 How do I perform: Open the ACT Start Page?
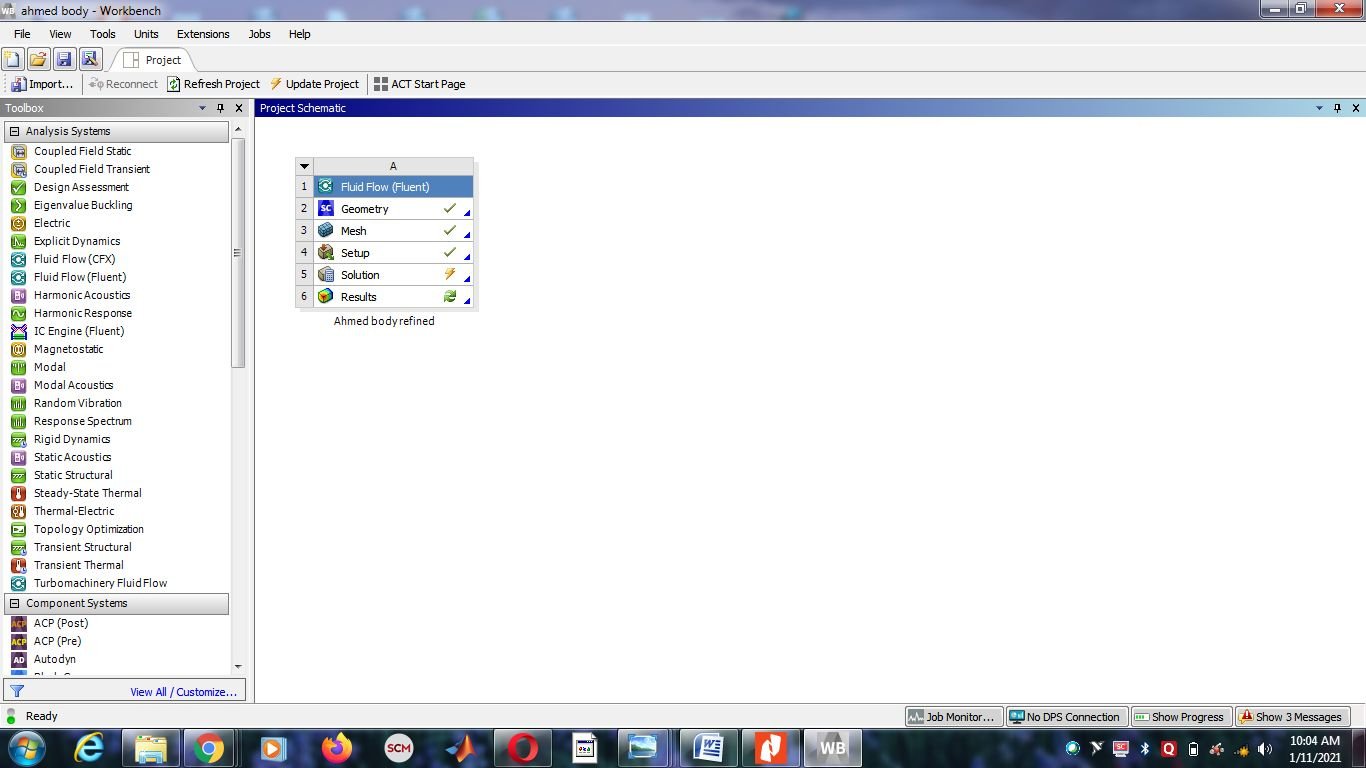tap(419, 84)
